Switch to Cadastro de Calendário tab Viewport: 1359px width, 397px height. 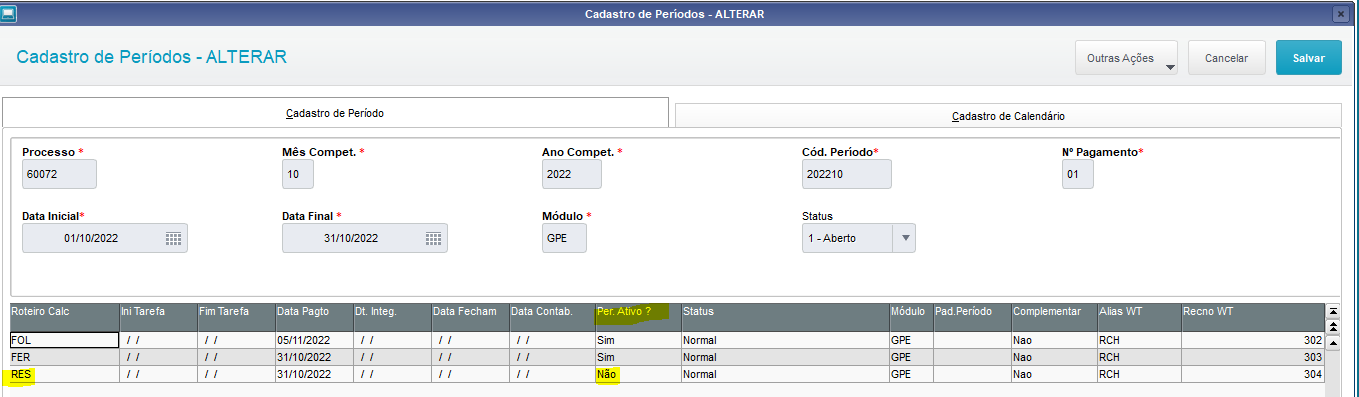pyautogui.click(x=1008, y=116)
